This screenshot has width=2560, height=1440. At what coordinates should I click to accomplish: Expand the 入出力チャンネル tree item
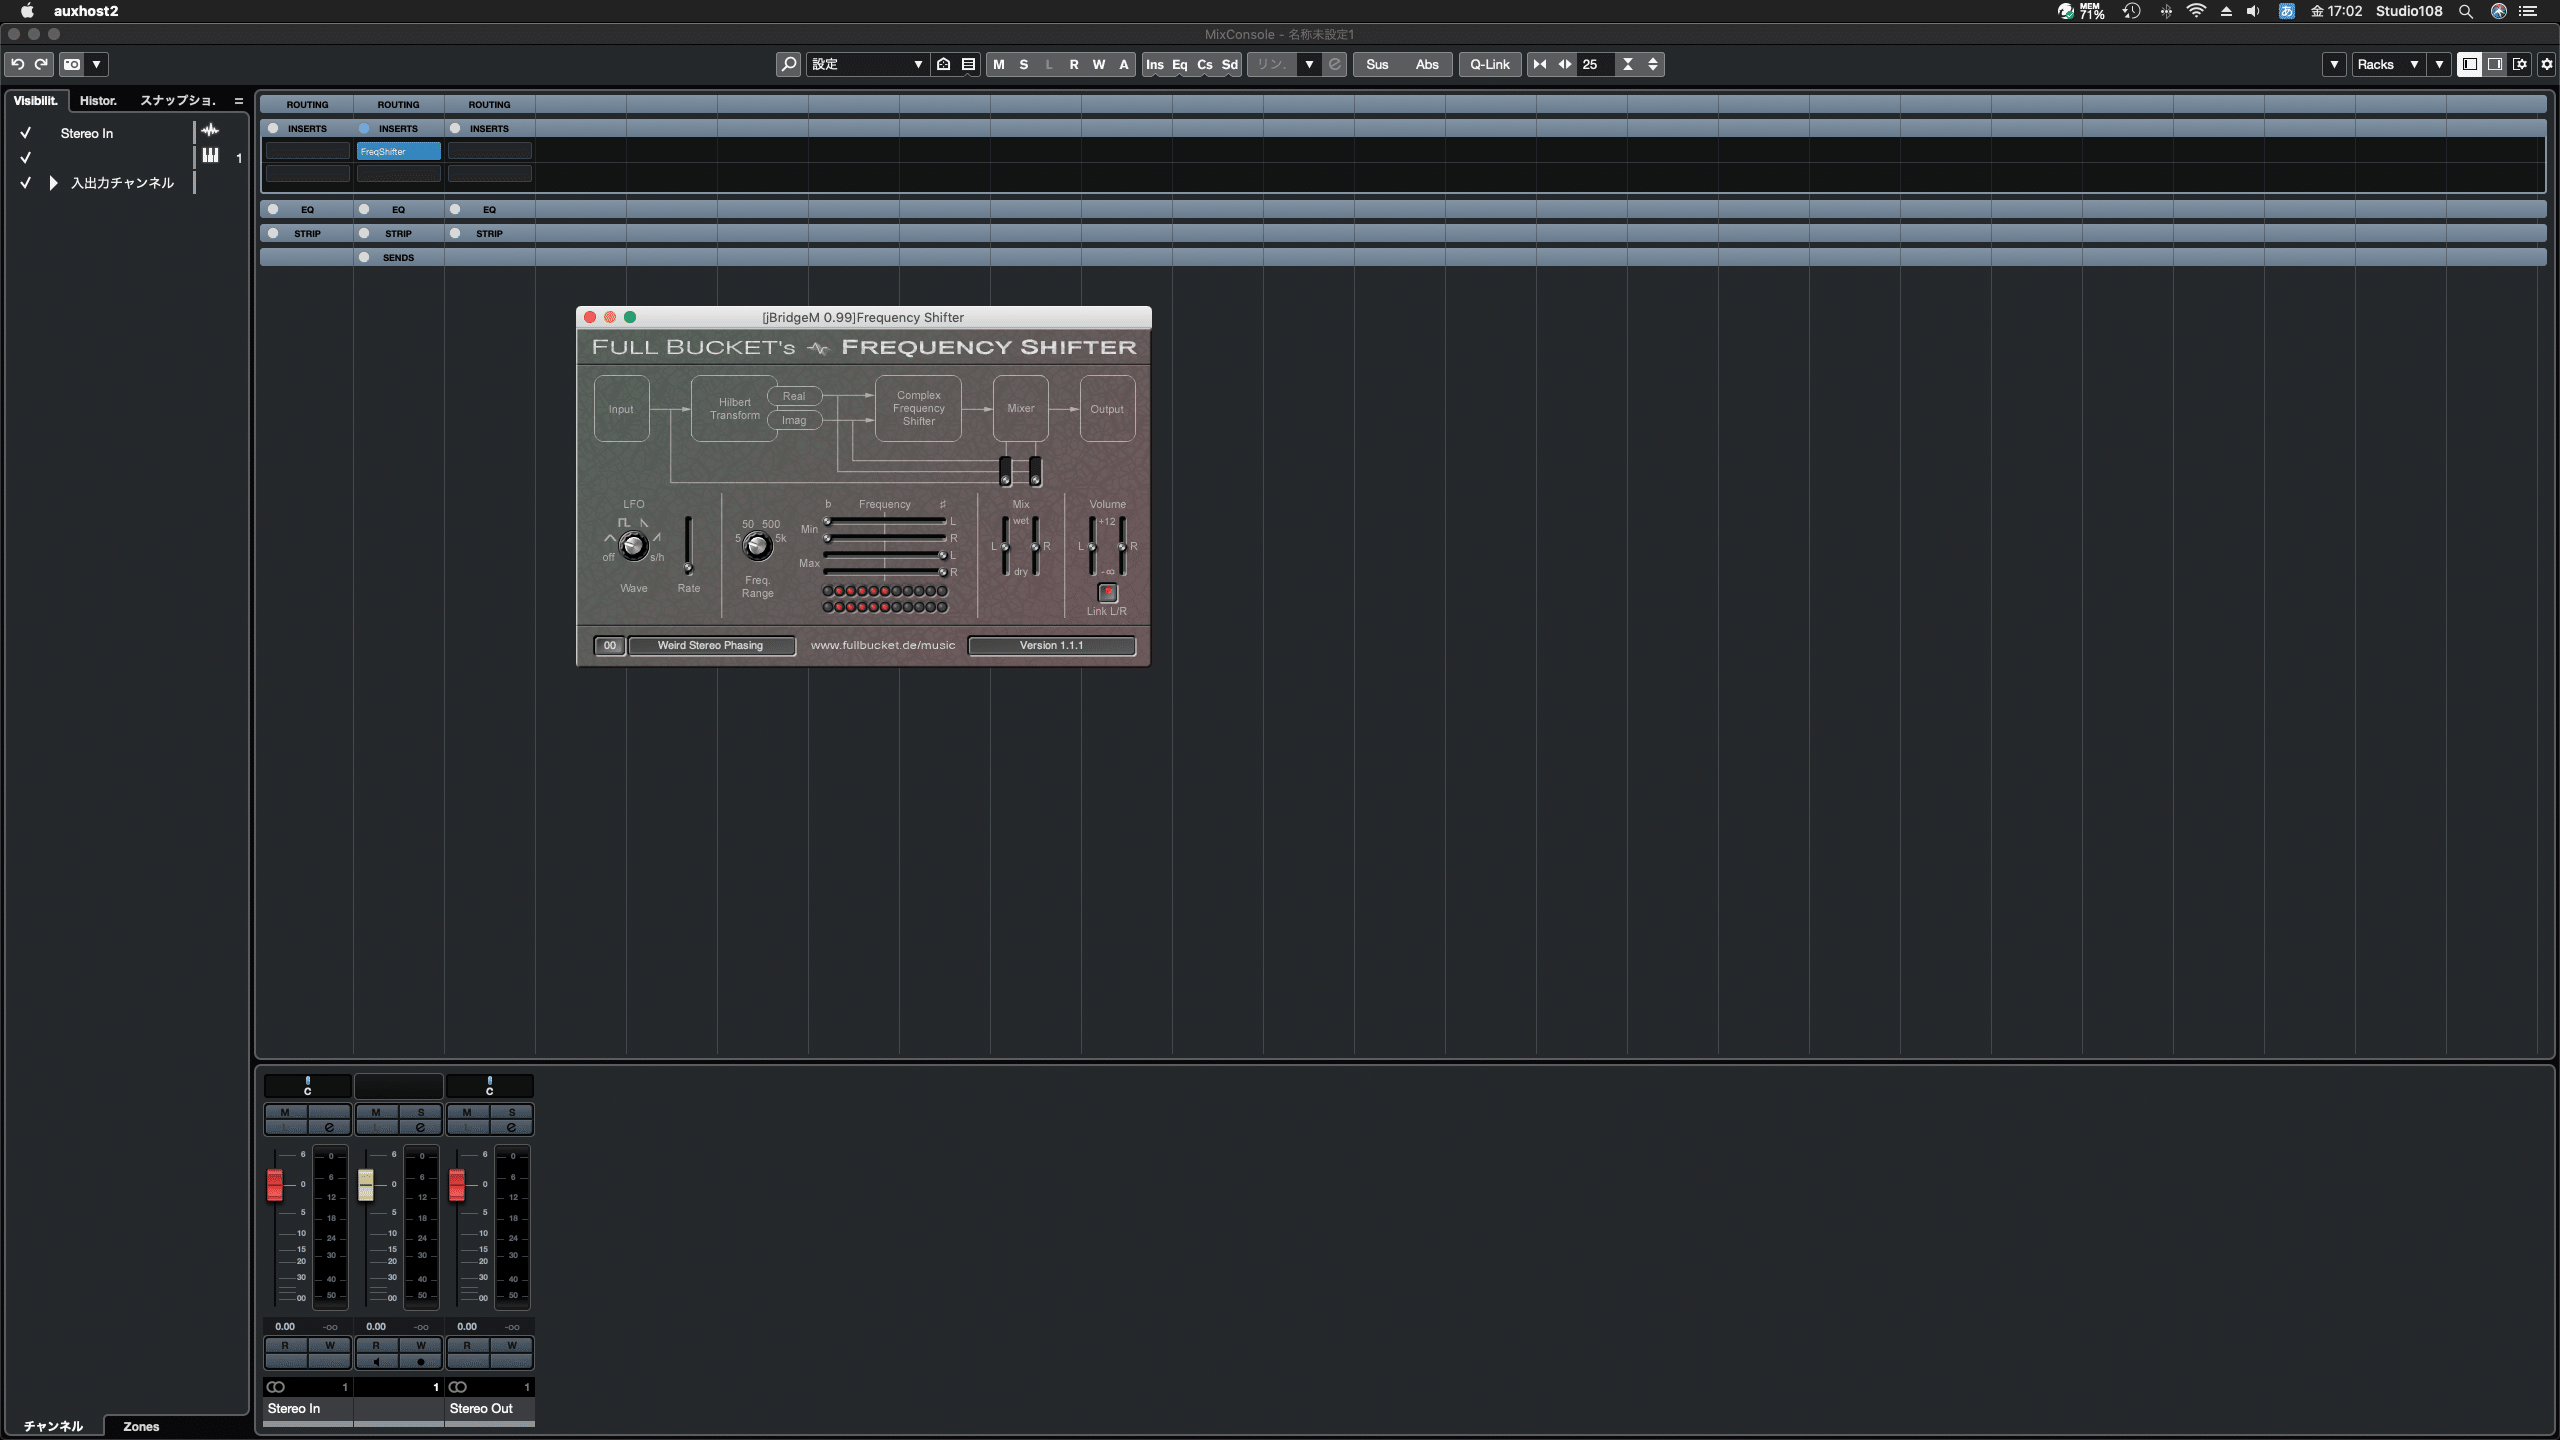pos(52,182)
